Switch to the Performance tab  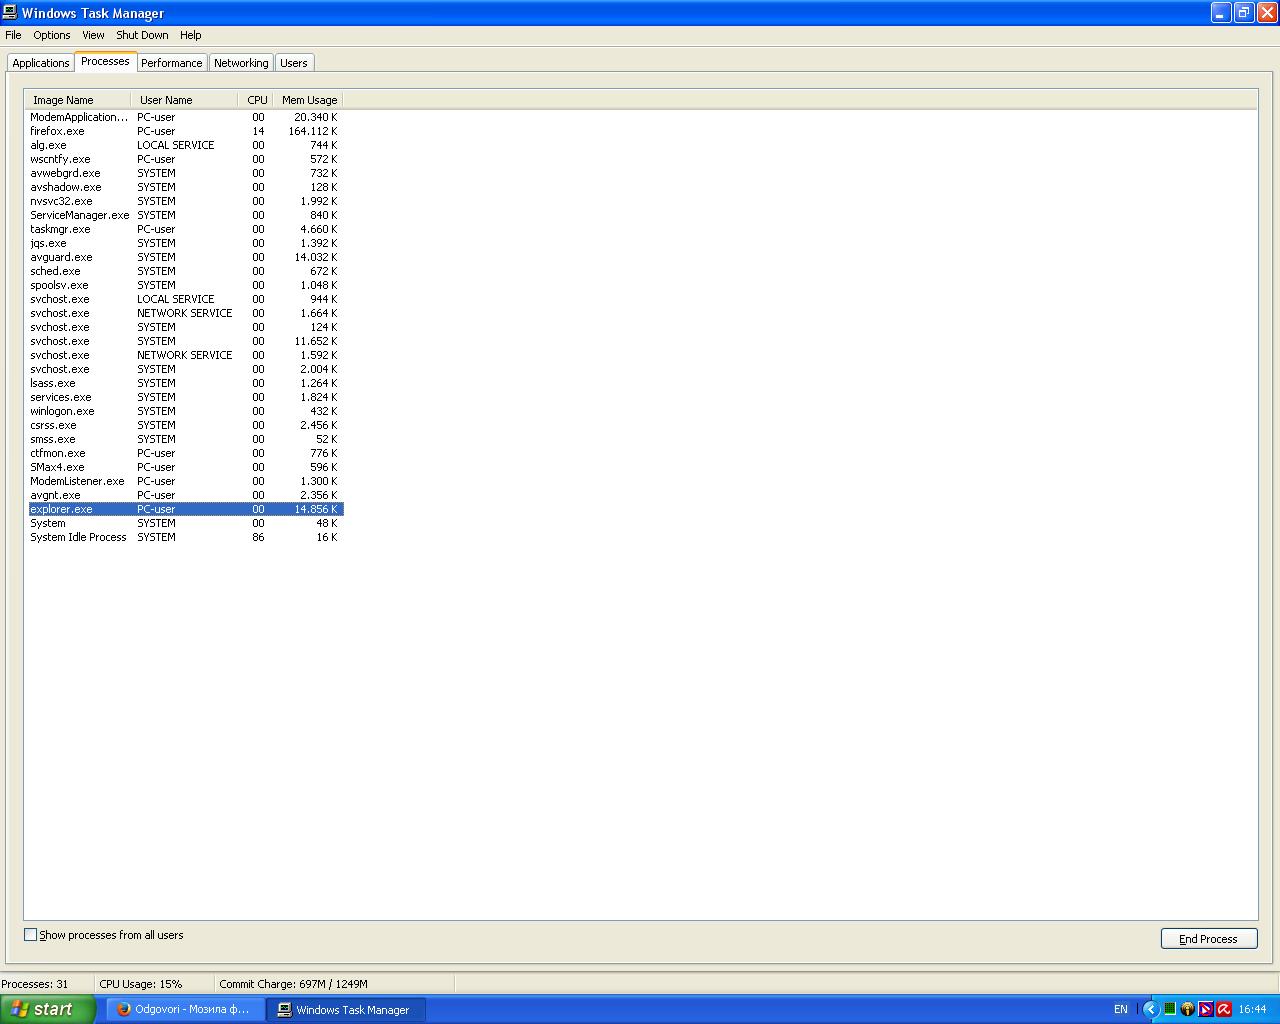click(171, 63)
